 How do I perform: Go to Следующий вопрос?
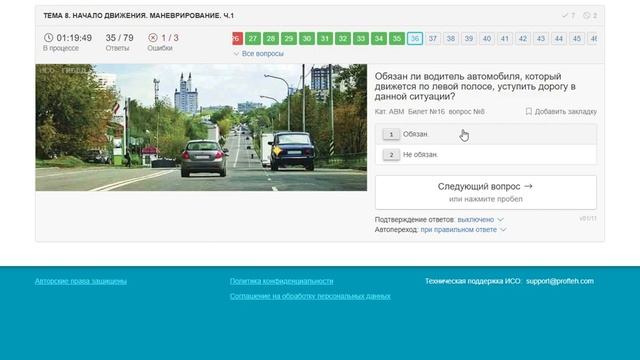[486, 192]
